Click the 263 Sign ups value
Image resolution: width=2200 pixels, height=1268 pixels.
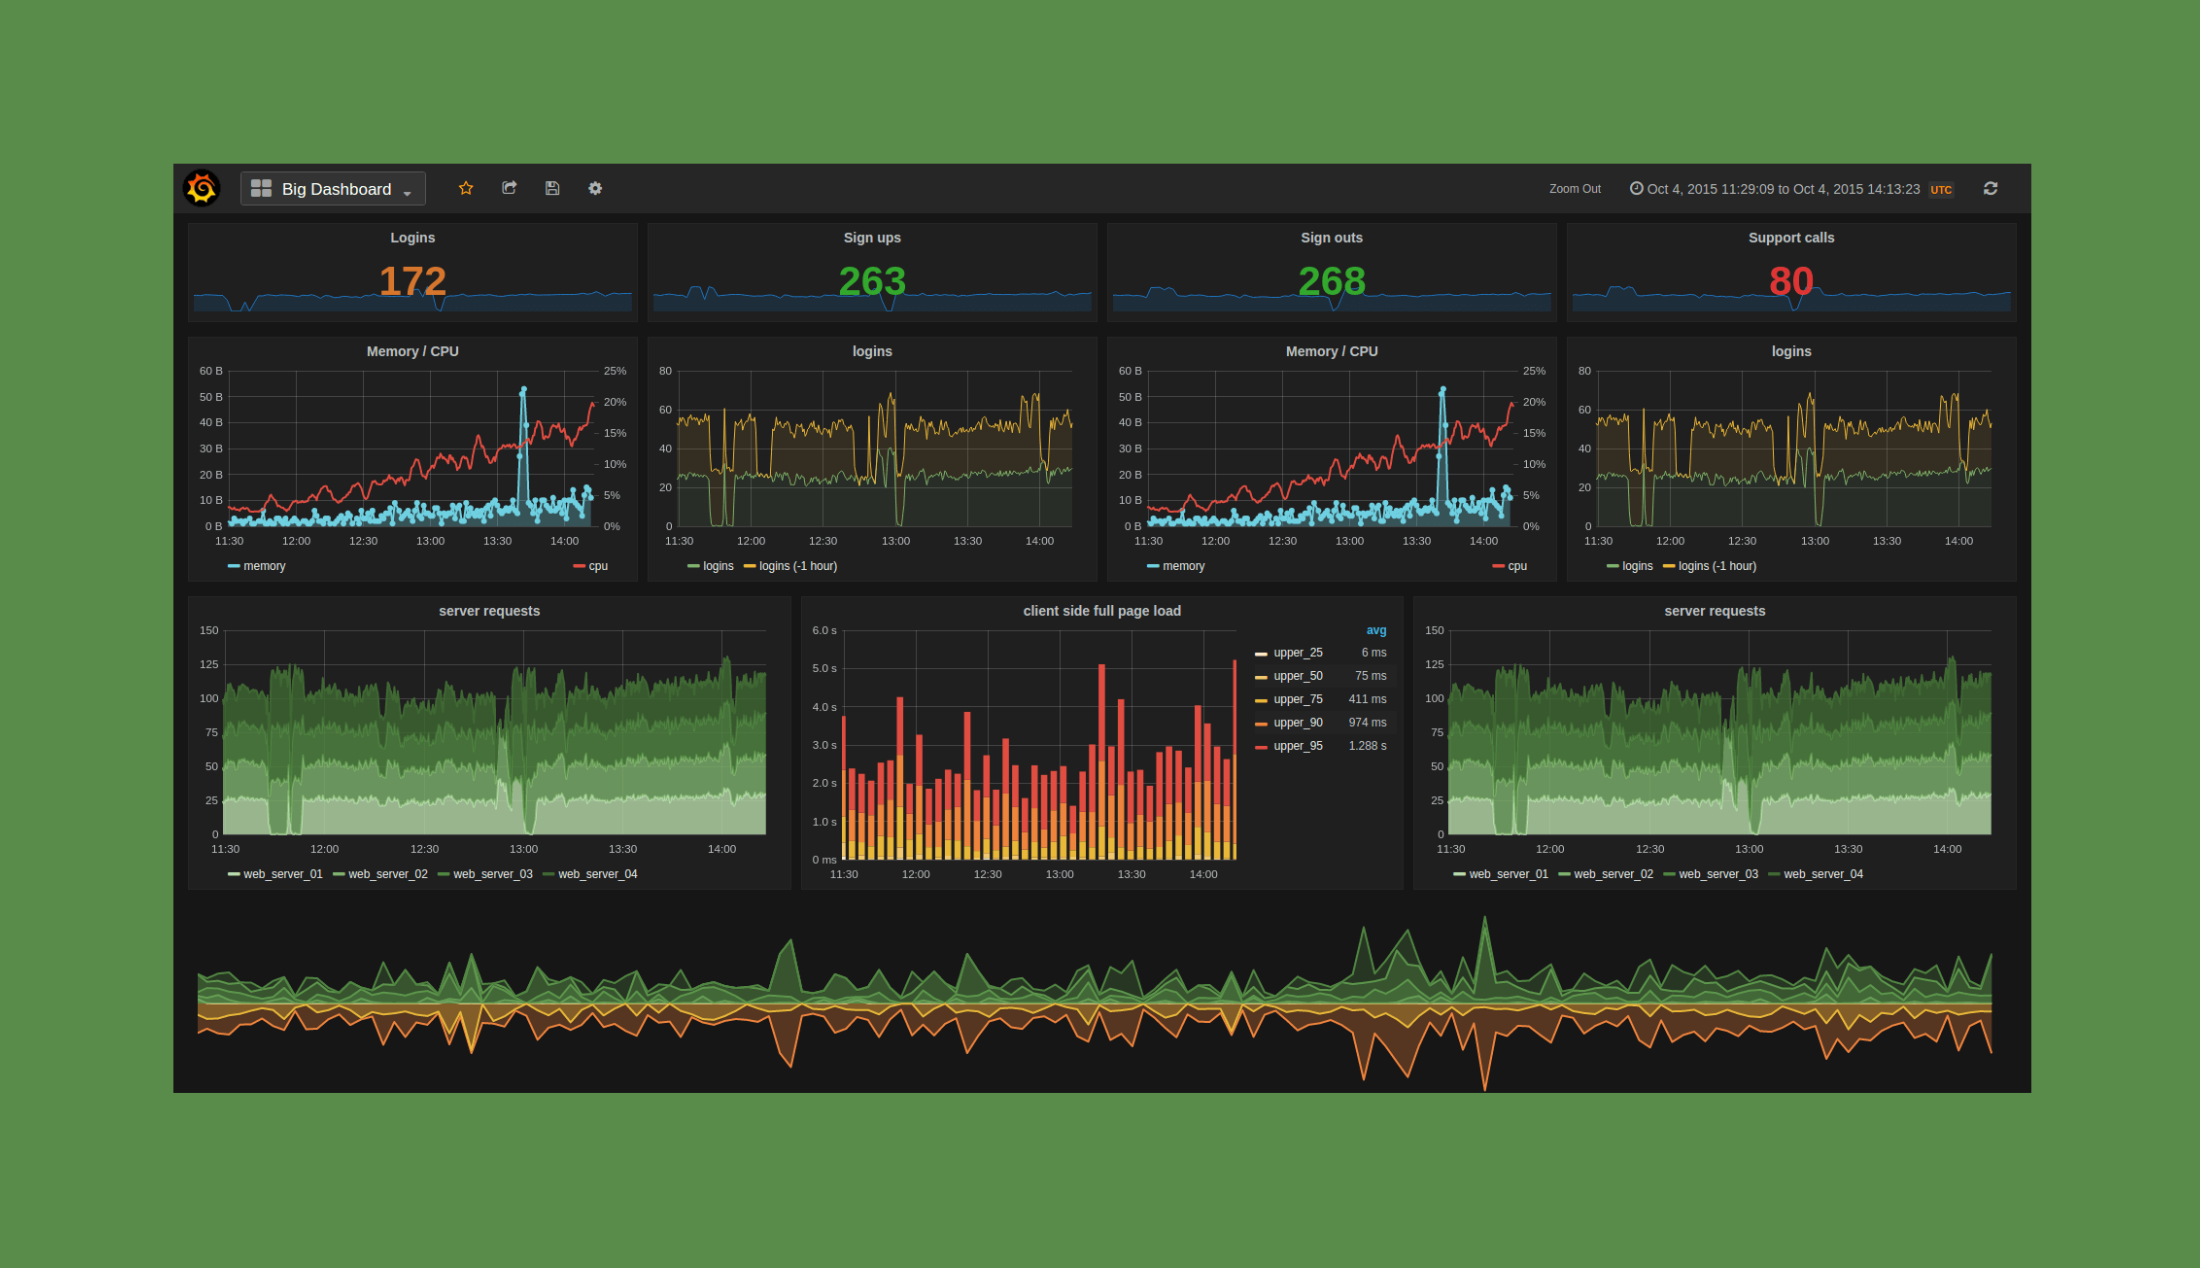coord(872,281)
